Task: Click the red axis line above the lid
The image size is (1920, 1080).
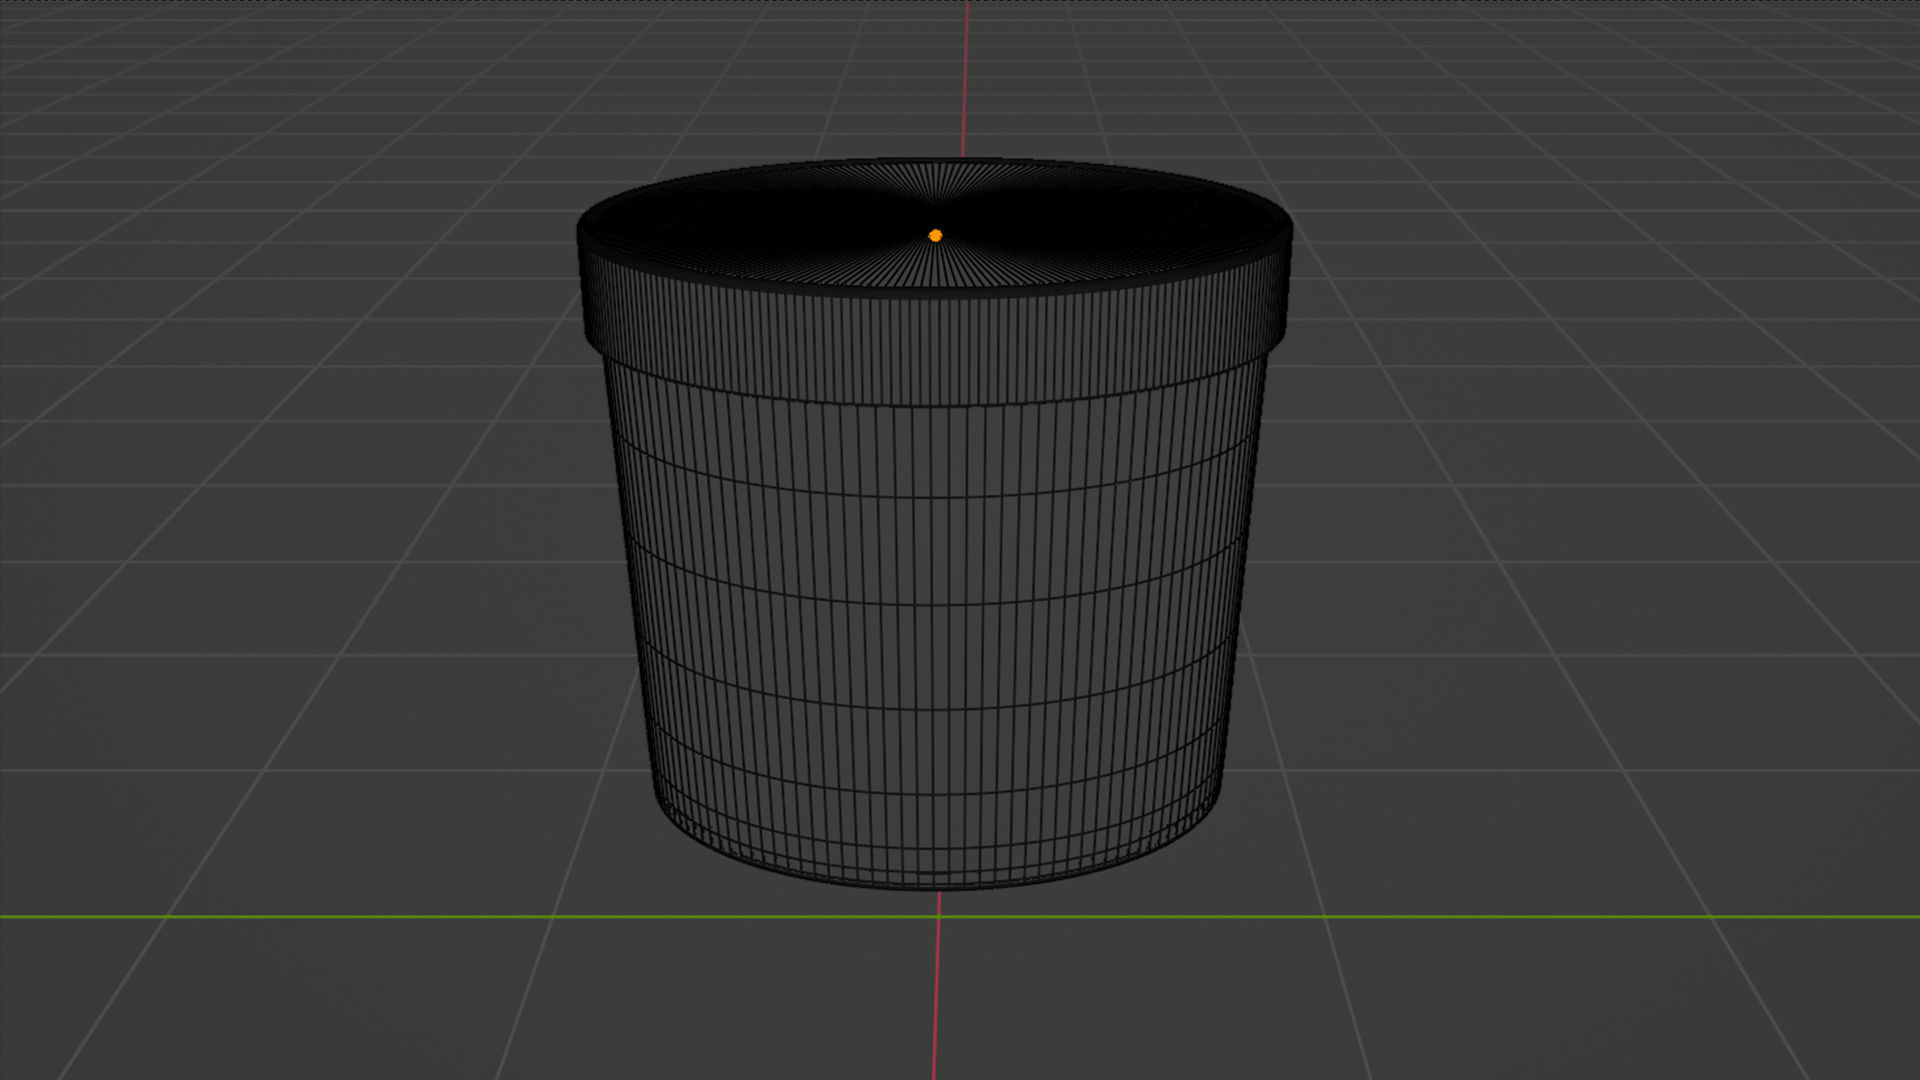Action: (x=965, y=80)
